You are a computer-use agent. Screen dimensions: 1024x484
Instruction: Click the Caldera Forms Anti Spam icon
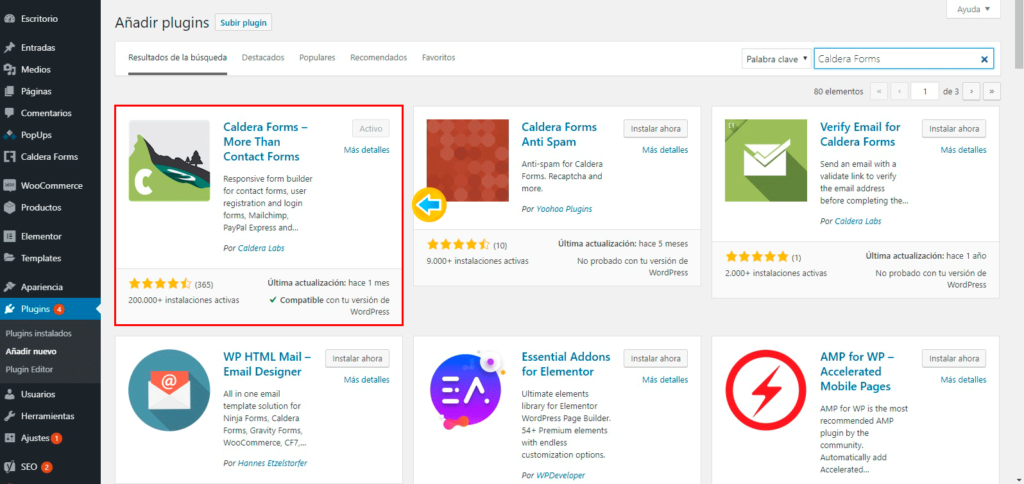click(x=467, y=160)
